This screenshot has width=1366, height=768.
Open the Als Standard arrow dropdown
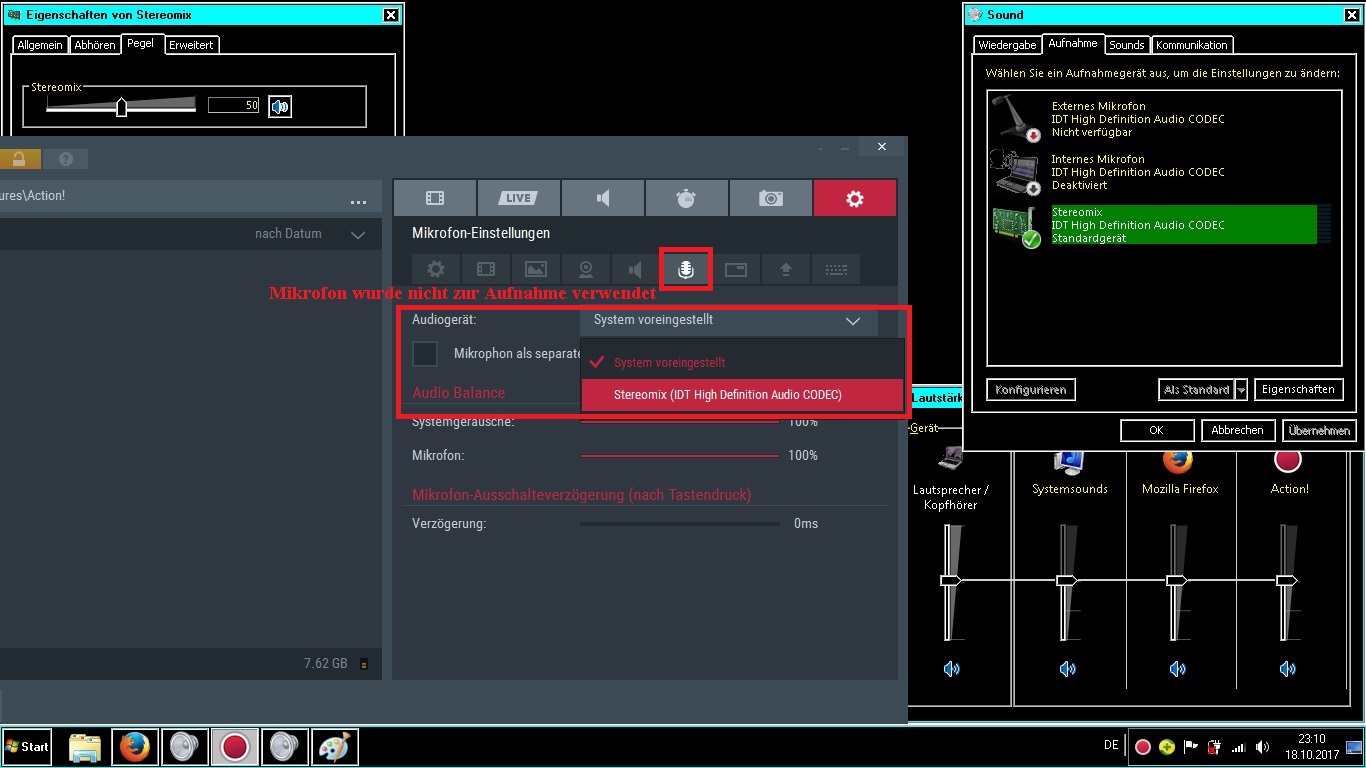coord(1241,390)
